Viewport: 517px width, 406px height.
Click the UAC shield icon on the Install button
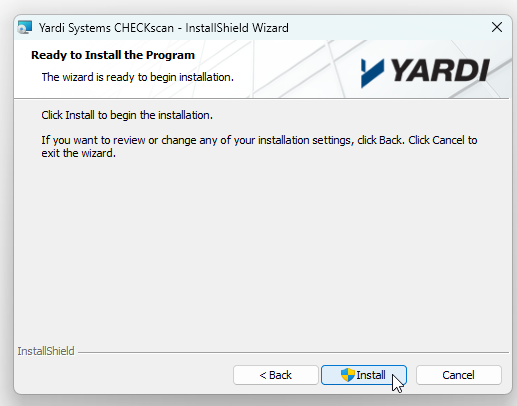coord(348,375)
